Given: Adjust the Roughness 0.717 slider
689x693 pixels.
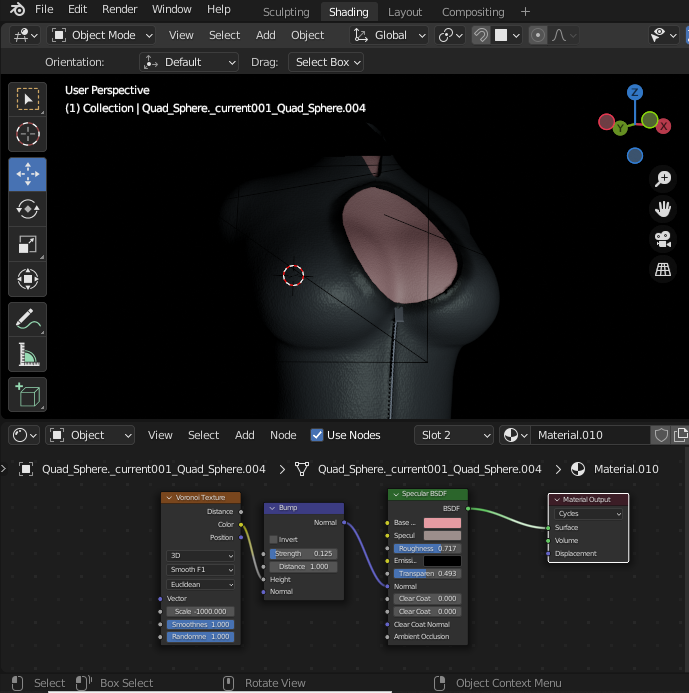Looking at the screenshot, I should (x=427, y=548).
